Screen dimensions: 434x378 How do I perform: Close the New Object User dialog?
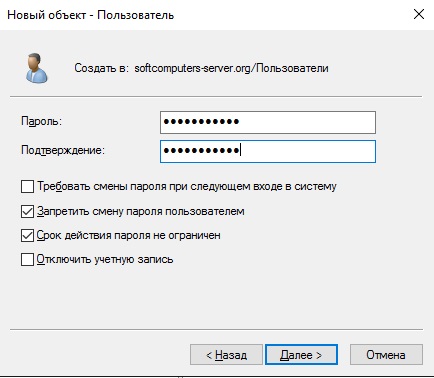[419, 14]
